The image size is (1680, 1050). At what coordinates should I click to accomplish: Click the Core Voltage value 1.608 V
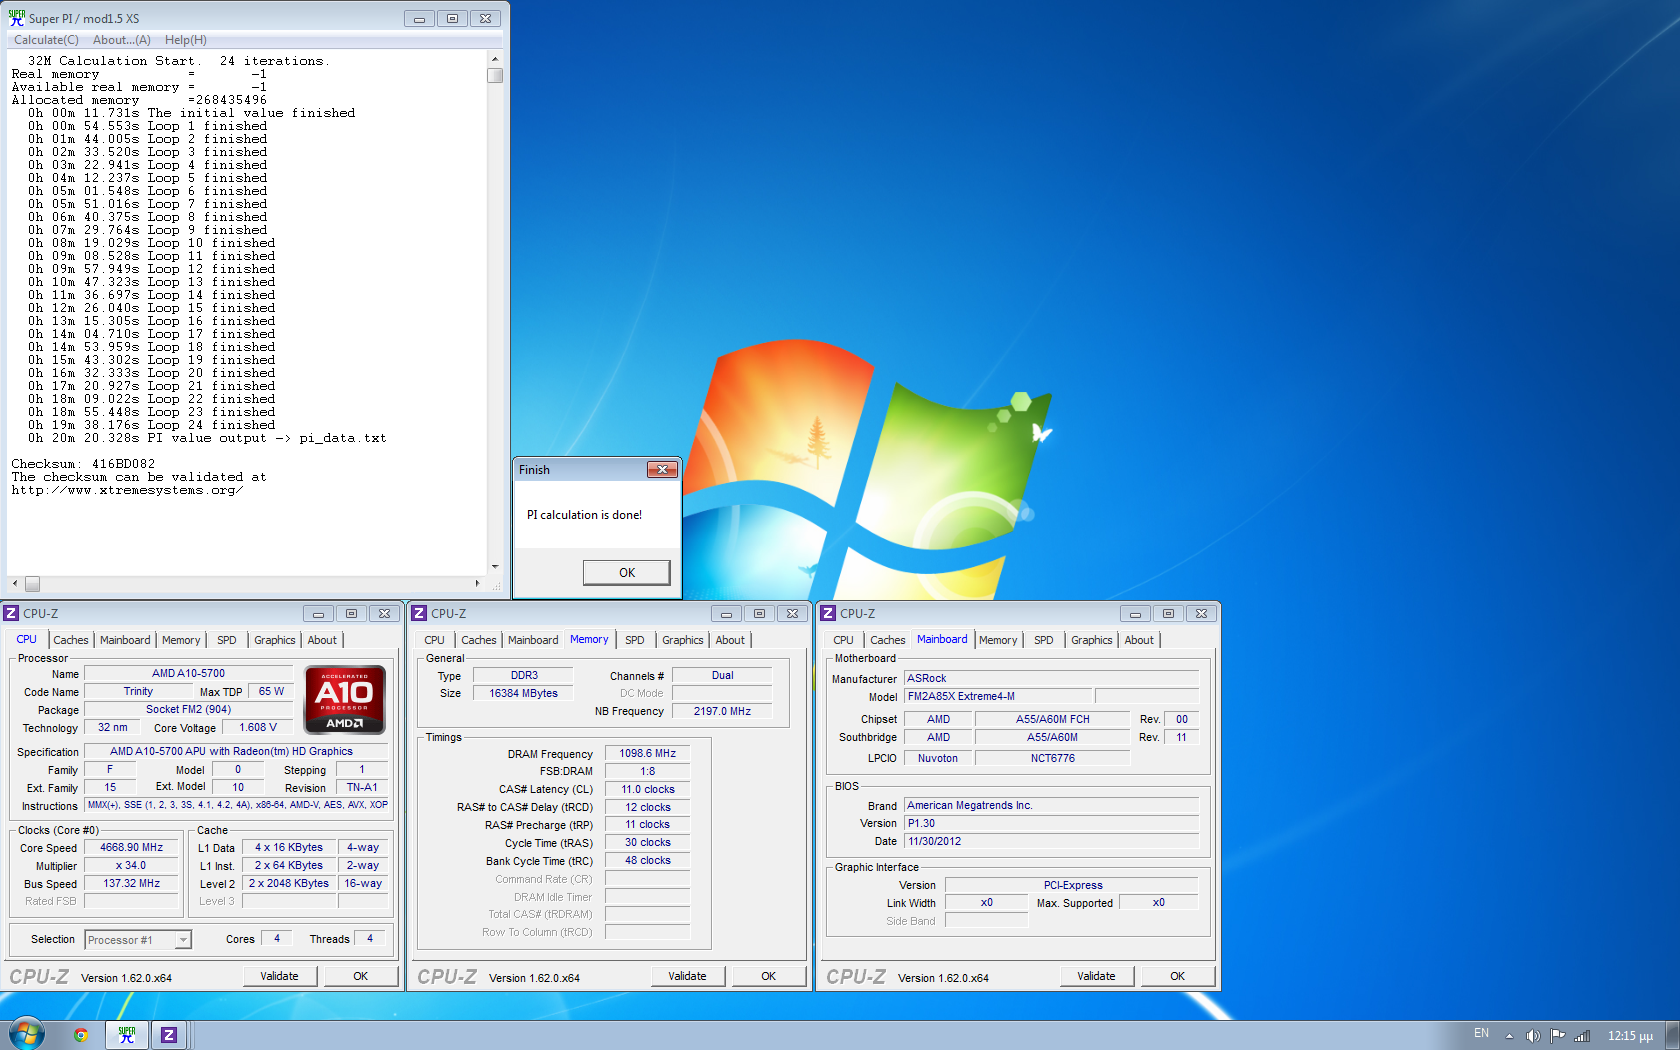tap(258, 727)
